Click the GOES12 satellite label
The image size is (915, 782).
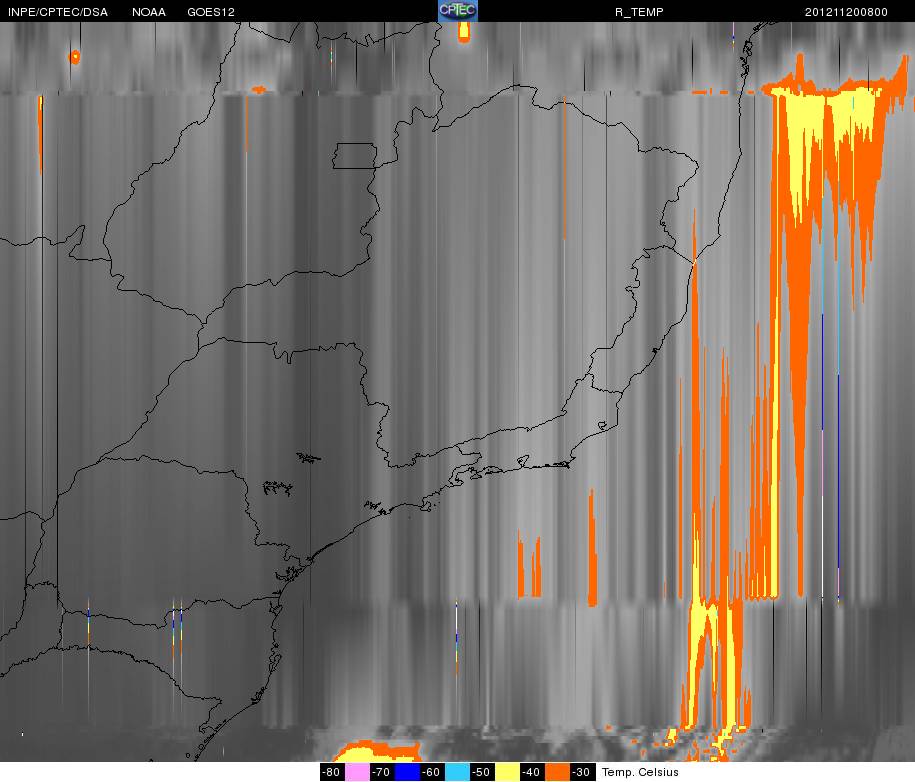click(211, 12)
